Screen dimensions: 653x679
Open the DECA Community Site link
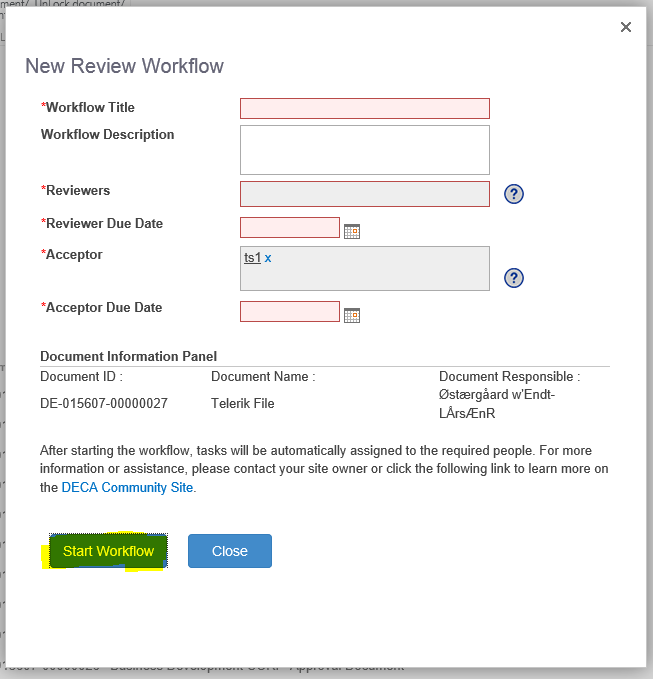[128, 488]
